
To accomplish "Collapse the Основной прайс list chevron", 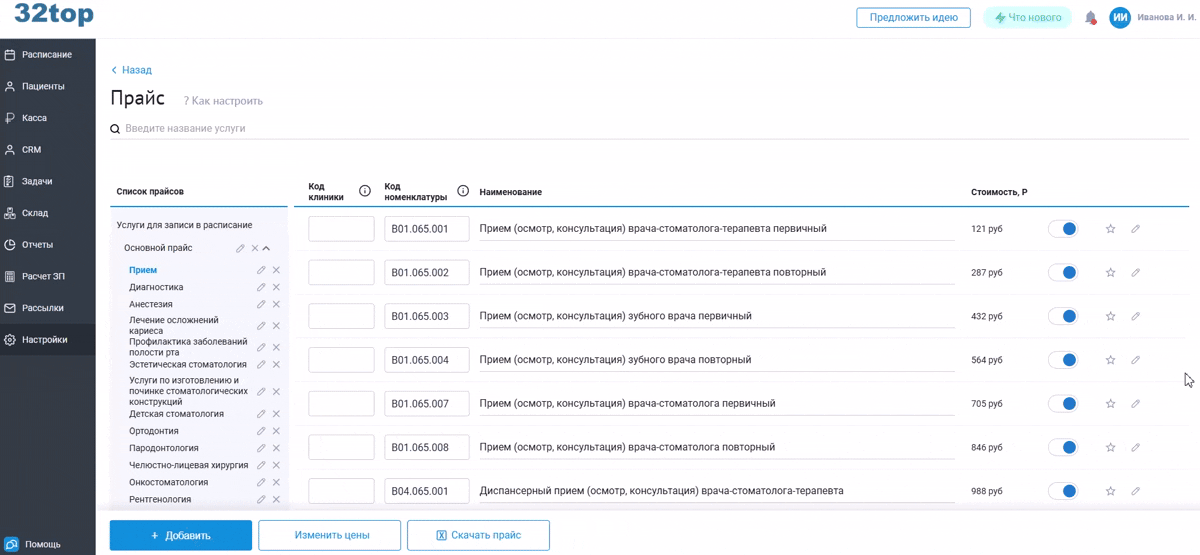I will pyautogui.click(x=267, y=248).
